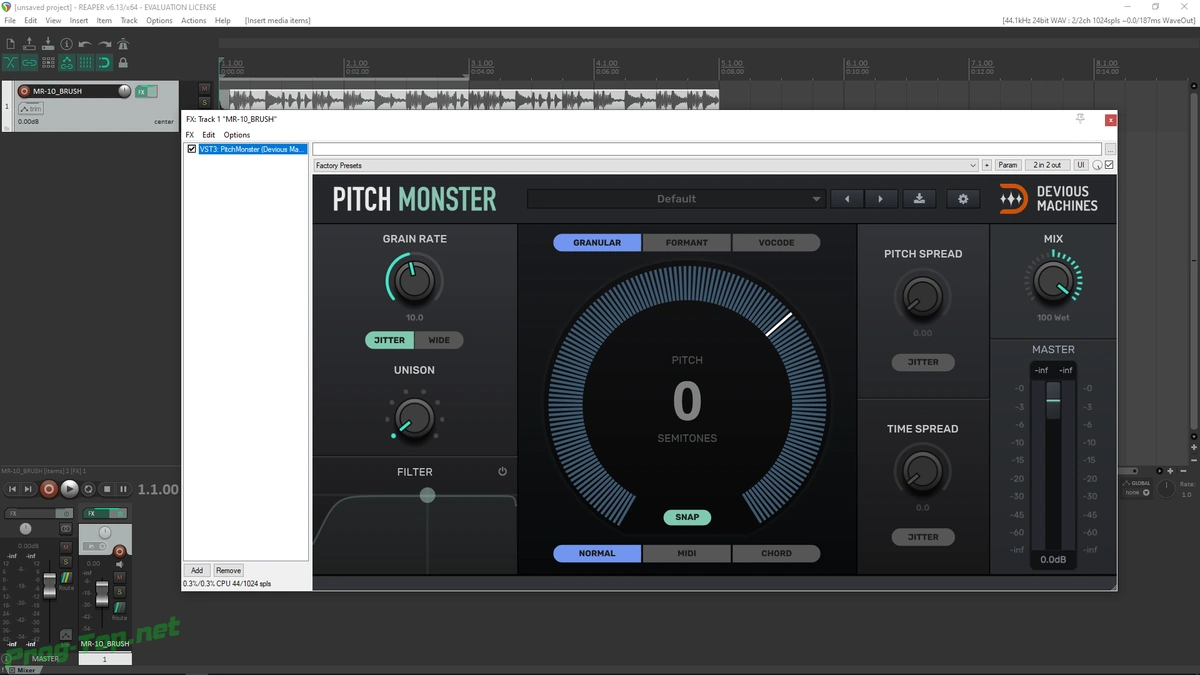Open the Insert menu in REAPER menu bar

pyautogui.click(x=78, y=20)
